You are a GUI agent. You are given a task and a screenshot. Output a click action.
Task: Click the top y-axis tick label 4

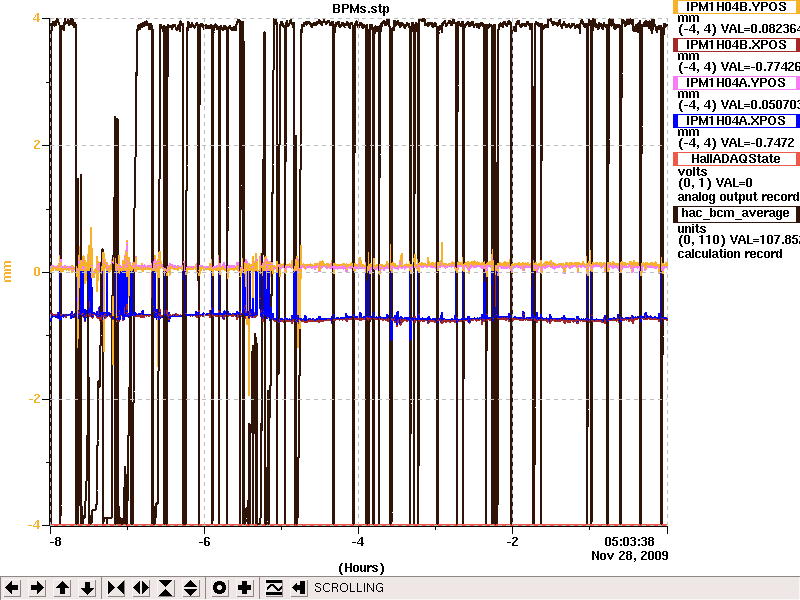click(x=36, y=18)
